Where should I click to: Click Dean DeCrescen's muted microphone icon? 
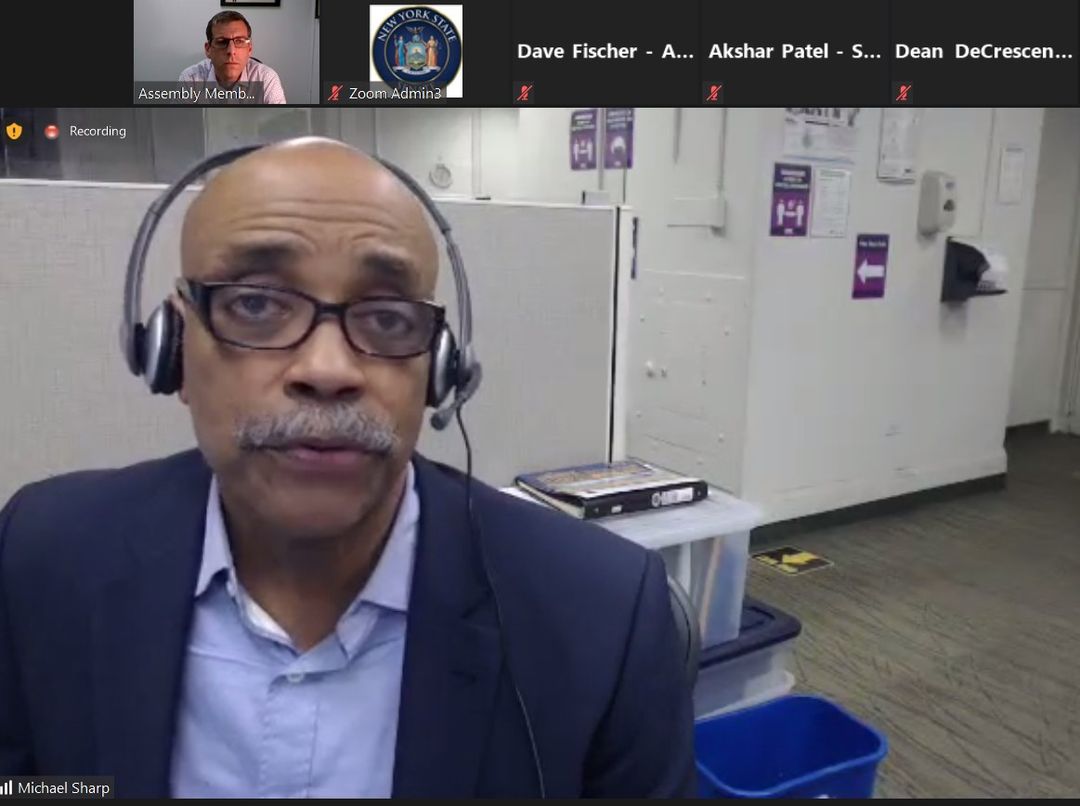click(x=904, y=93)
